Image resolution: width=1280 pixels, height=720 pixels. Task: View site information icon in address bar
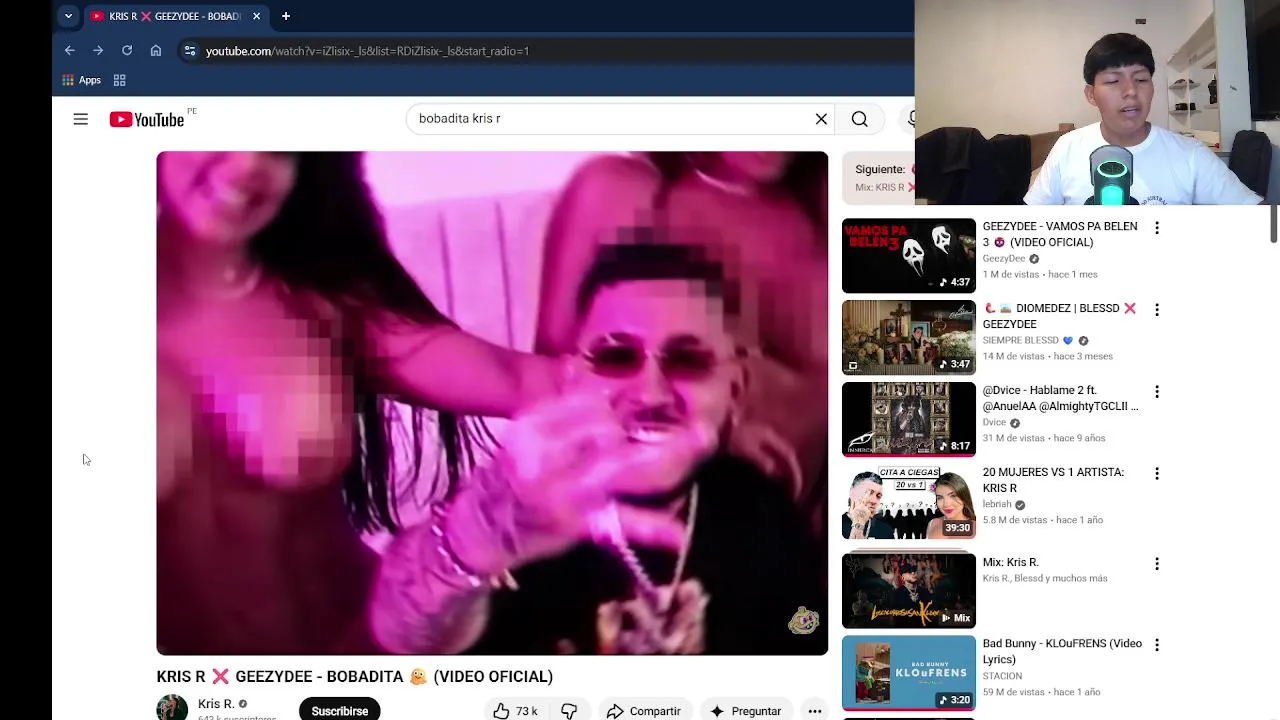pos(190,51)
